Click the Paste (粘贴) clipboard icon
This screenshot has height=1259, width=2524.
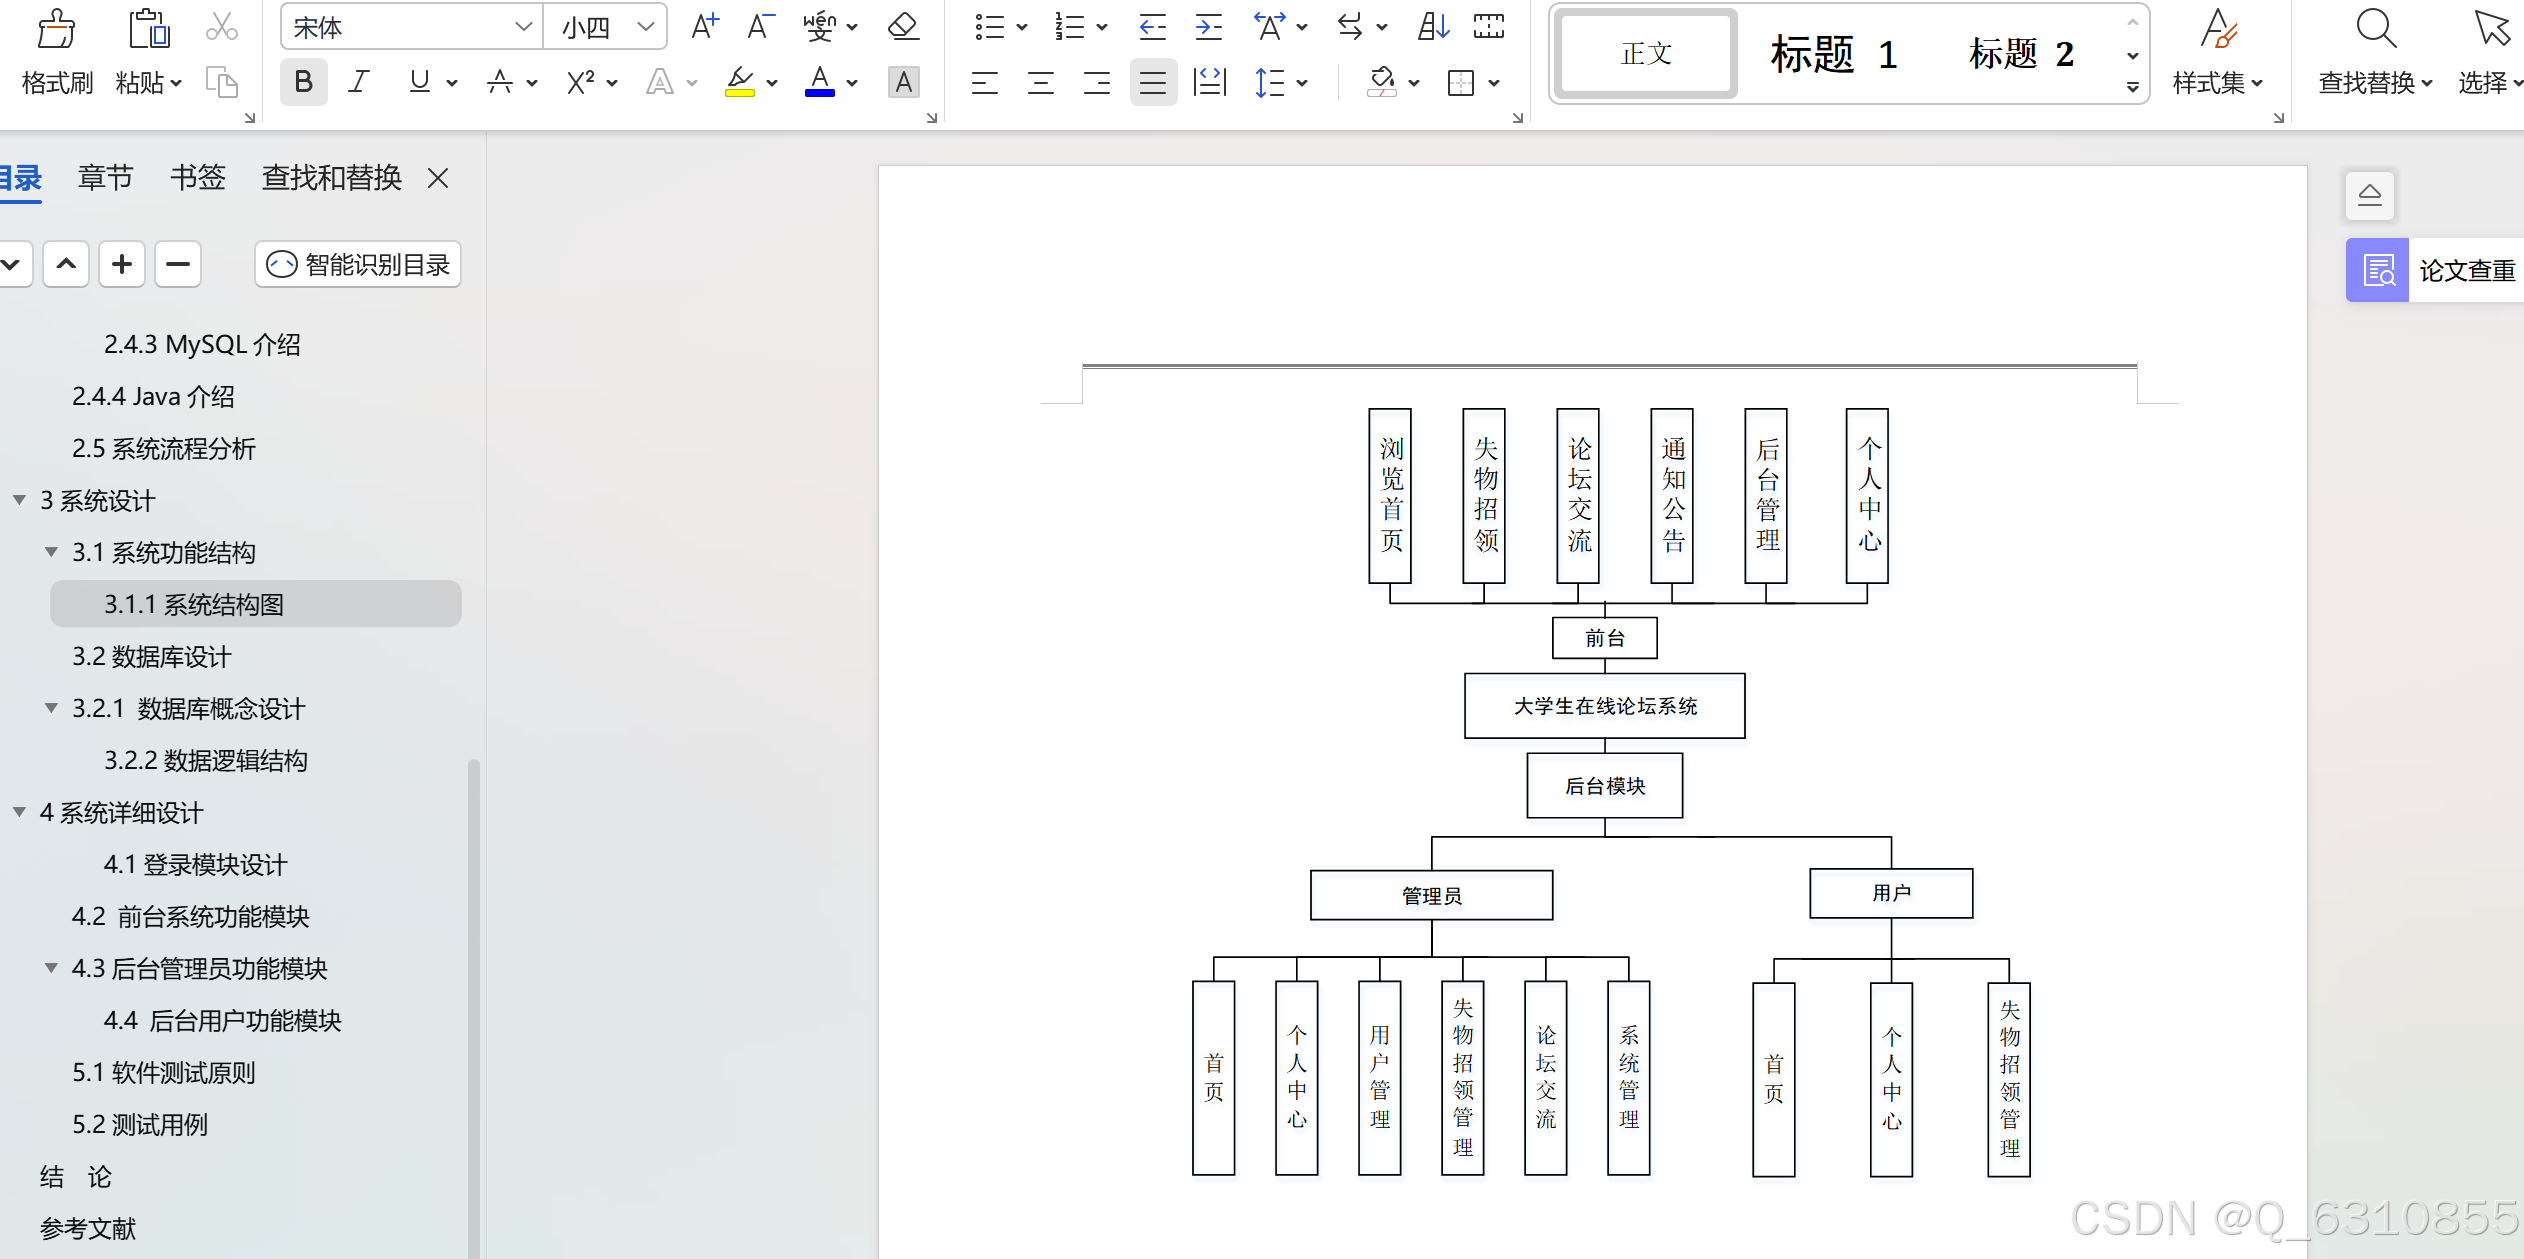click(x=149, y=29)
